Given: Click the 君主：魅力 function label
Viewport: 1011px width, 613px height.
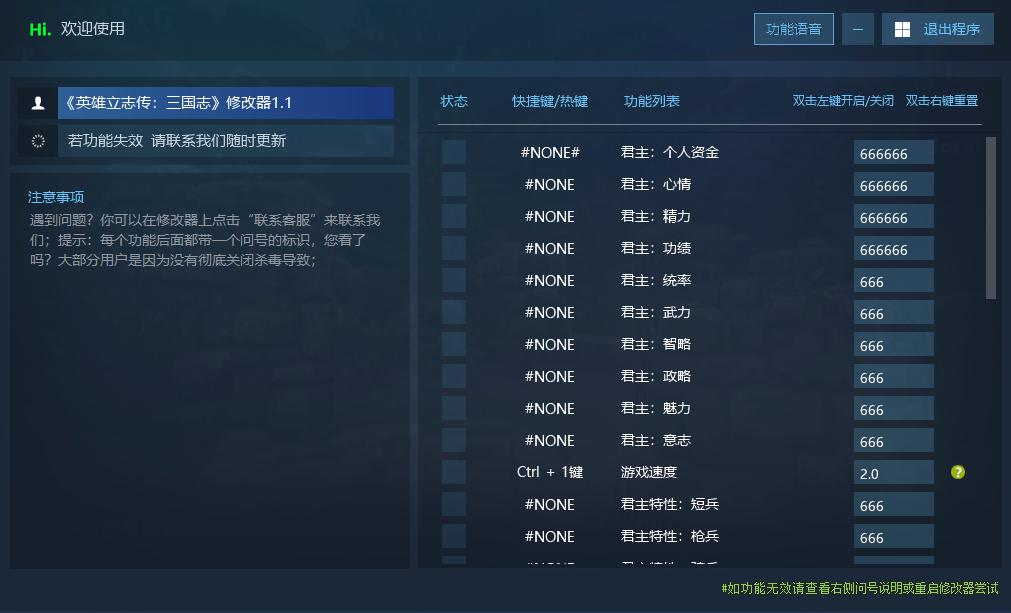Looking at the screenshot, I should click(x=655, y=408).
